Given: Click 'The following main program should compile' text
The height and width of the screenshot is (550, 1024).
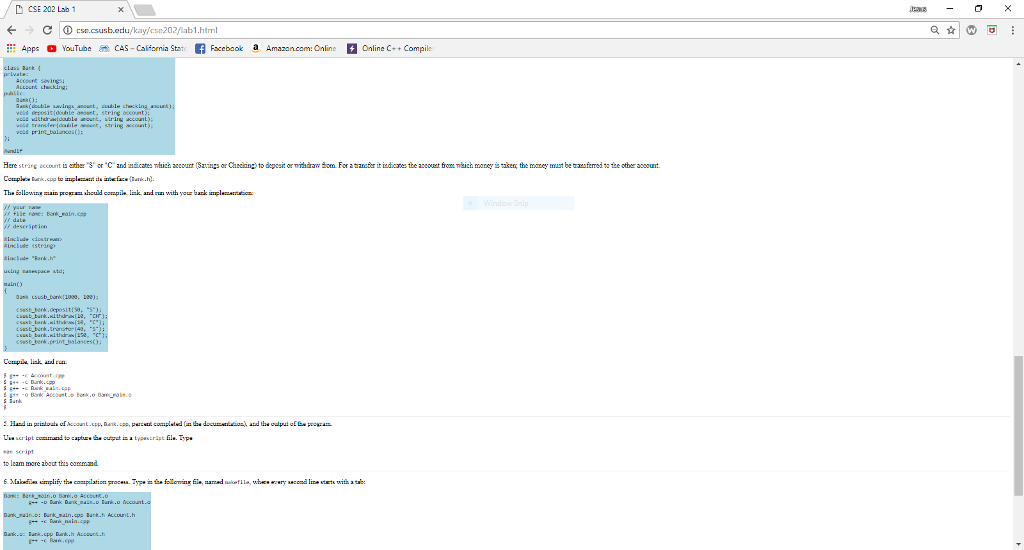Looking at the screenshot, I should 128,193.
